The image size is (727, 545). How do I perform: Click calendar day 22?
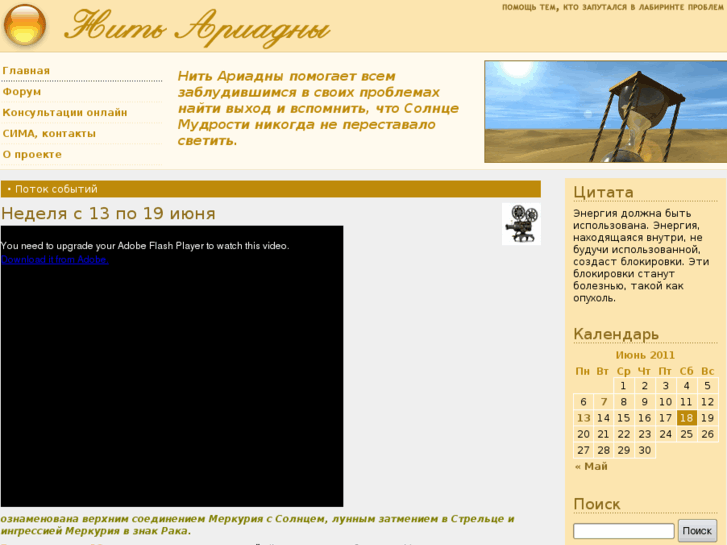624,434
